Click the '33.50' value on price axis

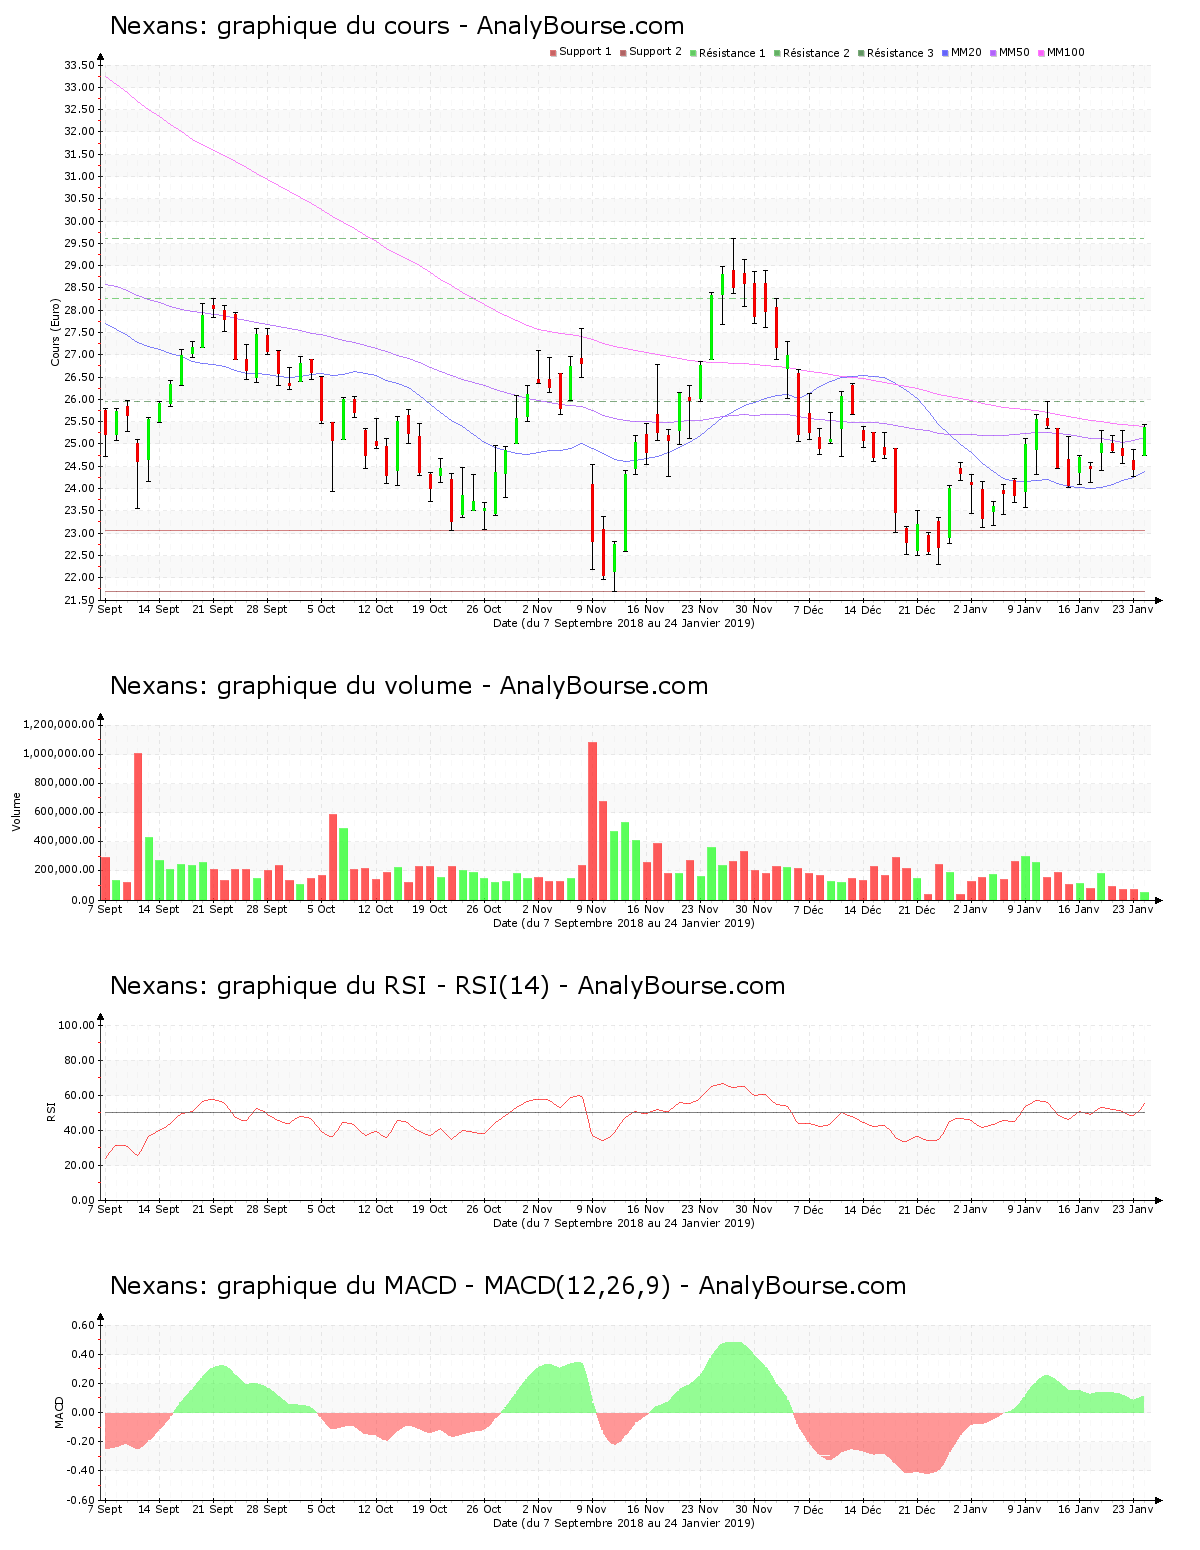pos(79,65)
